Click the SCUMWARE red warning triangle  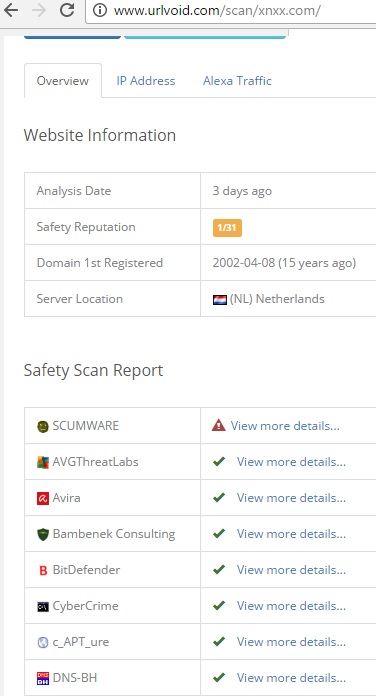pos(218,426)
